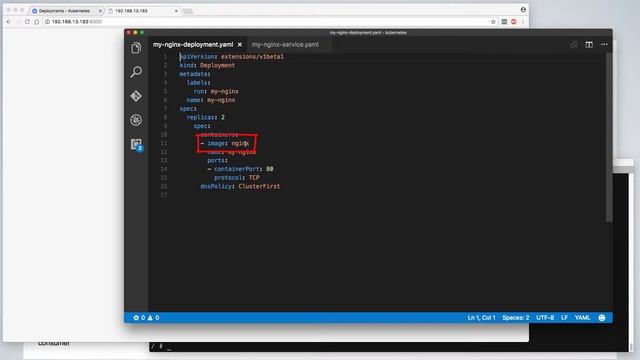This screenshot has height=360, width=640.
Task: Click the terminal window prompt behind VS Code
Action: pos(162,347)
